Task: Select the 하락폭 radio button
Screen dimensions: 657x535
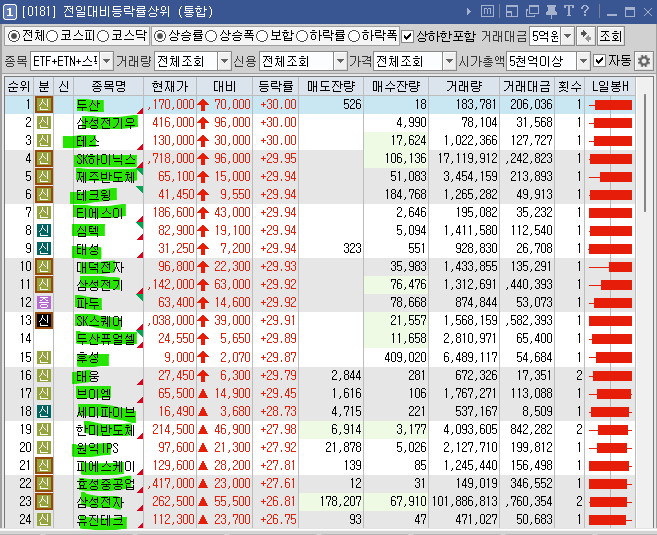Action: click(354, 36)
